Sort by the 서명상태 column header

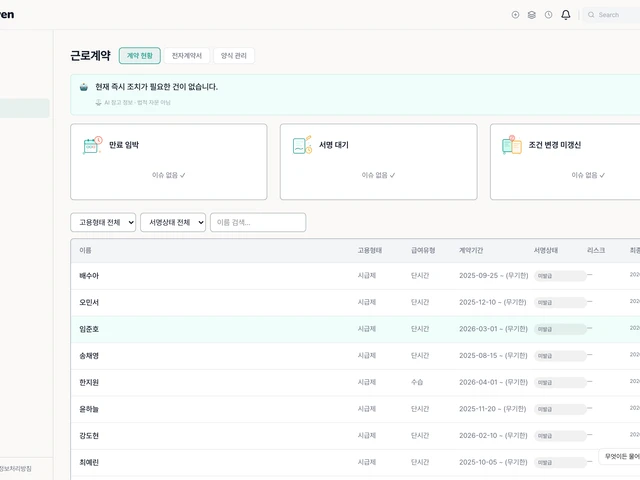[546, 250]
